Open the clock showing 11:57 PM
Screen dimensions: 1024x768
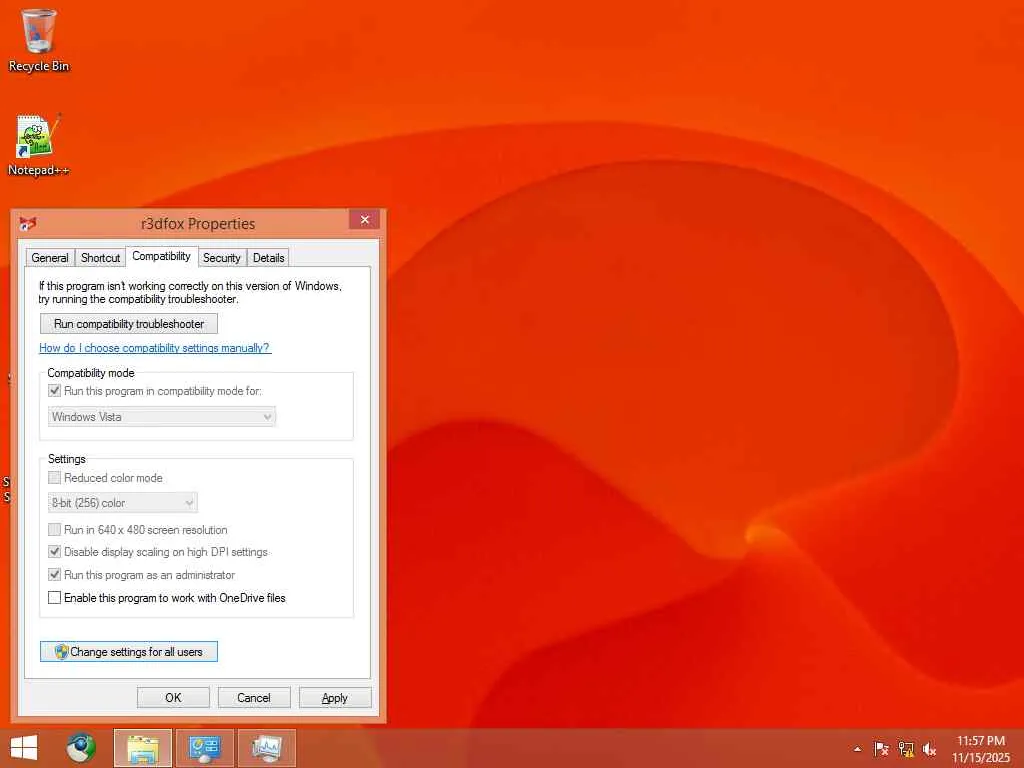981,749
